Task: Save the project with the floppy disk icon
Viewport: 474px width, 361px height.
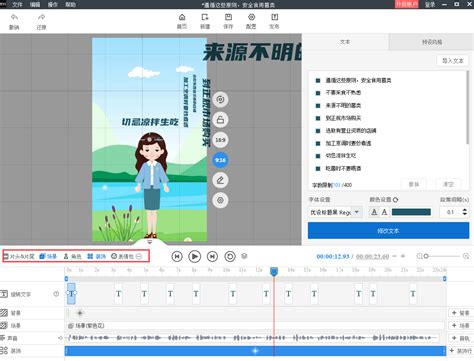Action: (228, 17)
